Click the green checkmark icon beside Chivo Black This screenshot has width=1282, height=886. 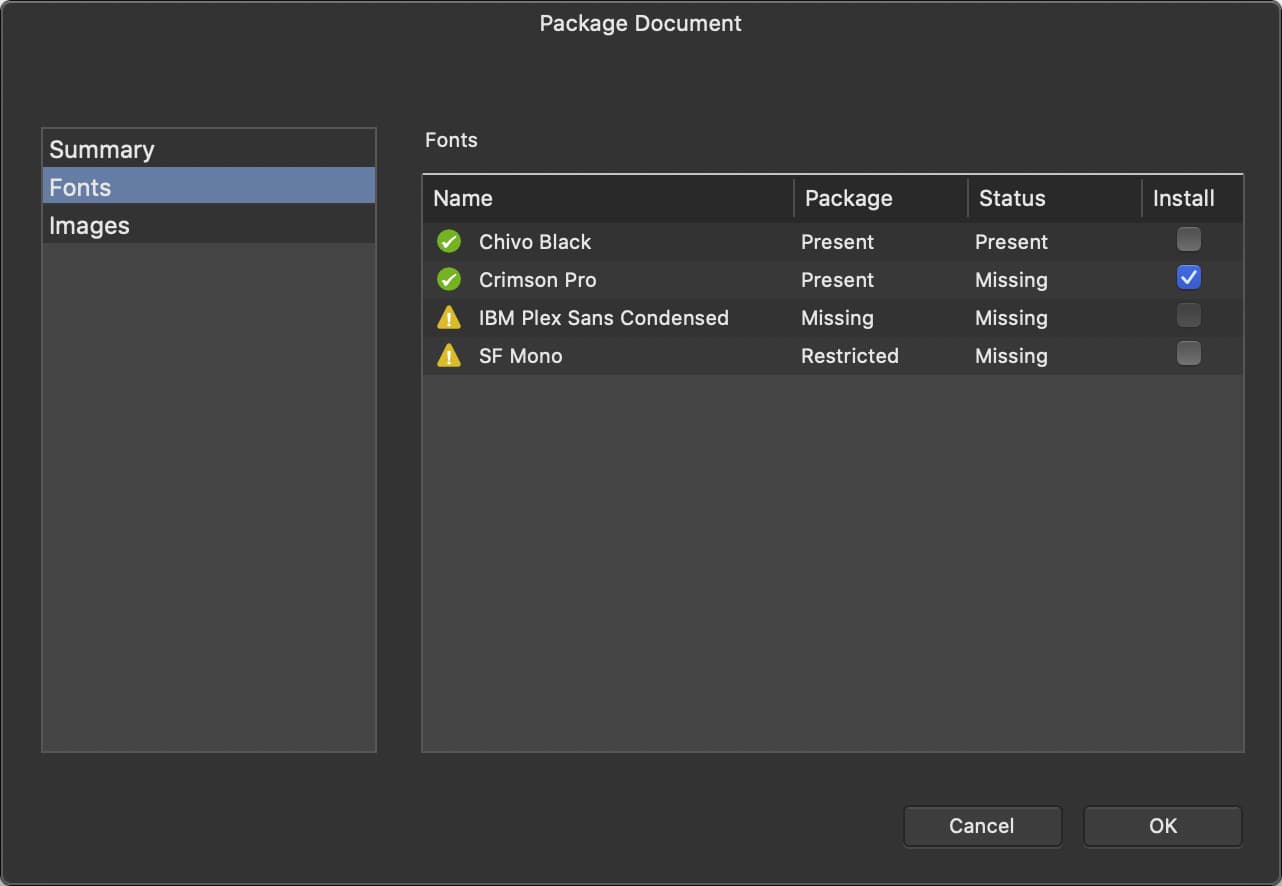[x=449, y=242]
